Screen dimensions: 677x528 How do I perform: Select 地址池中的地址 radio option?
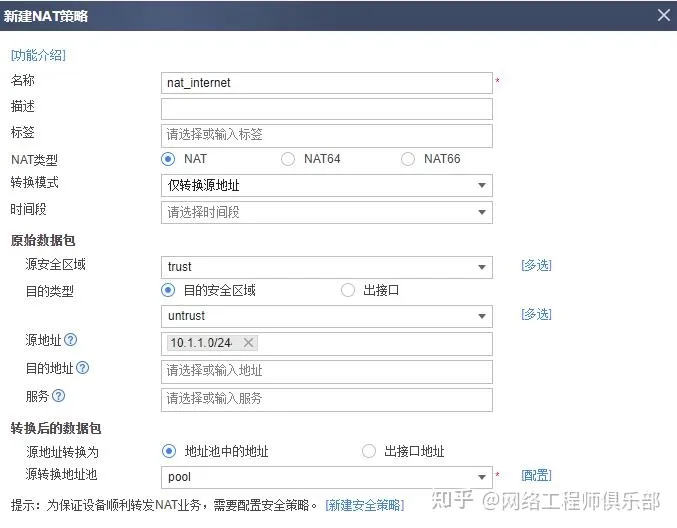[x=169, y=451]
